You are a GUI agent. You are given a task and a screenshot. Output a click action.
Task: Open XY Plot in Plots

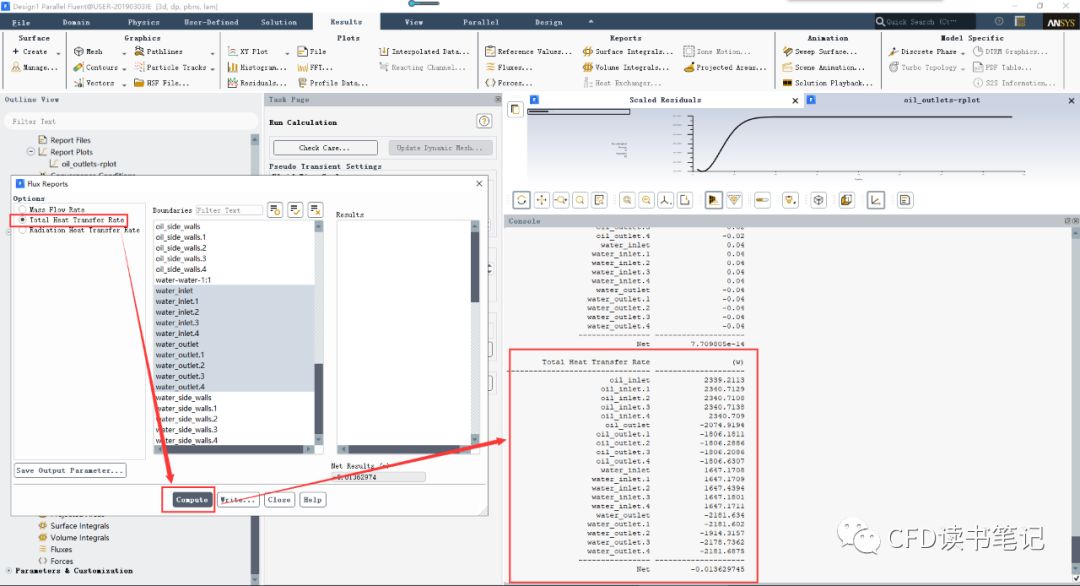[248, 52]
